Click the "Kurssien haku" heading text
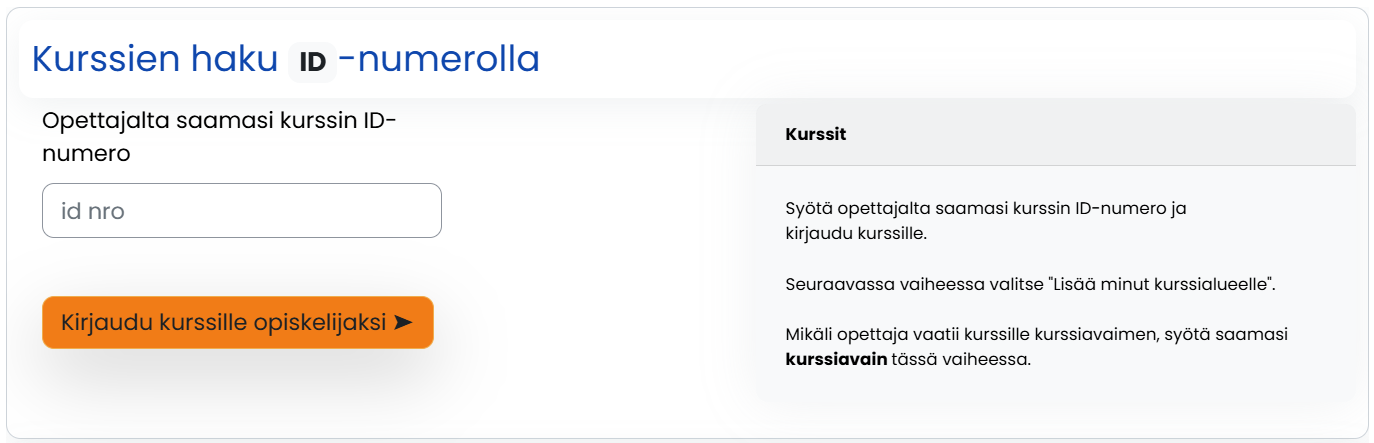 pyautogui.click(x=155, y=60)
